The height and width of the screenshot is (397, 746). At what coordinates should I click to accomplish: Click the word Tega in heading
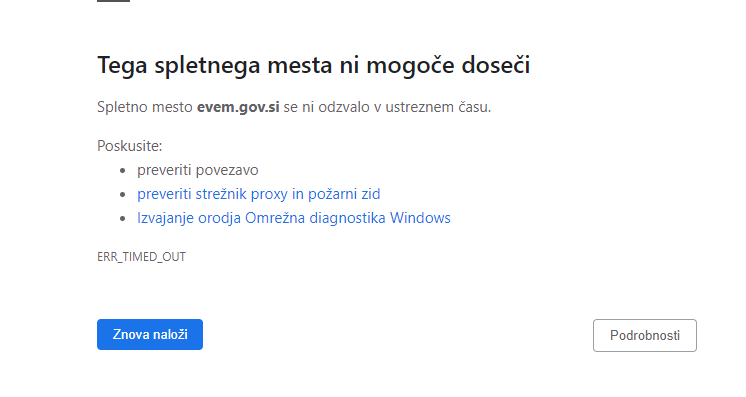coord(122,66)
